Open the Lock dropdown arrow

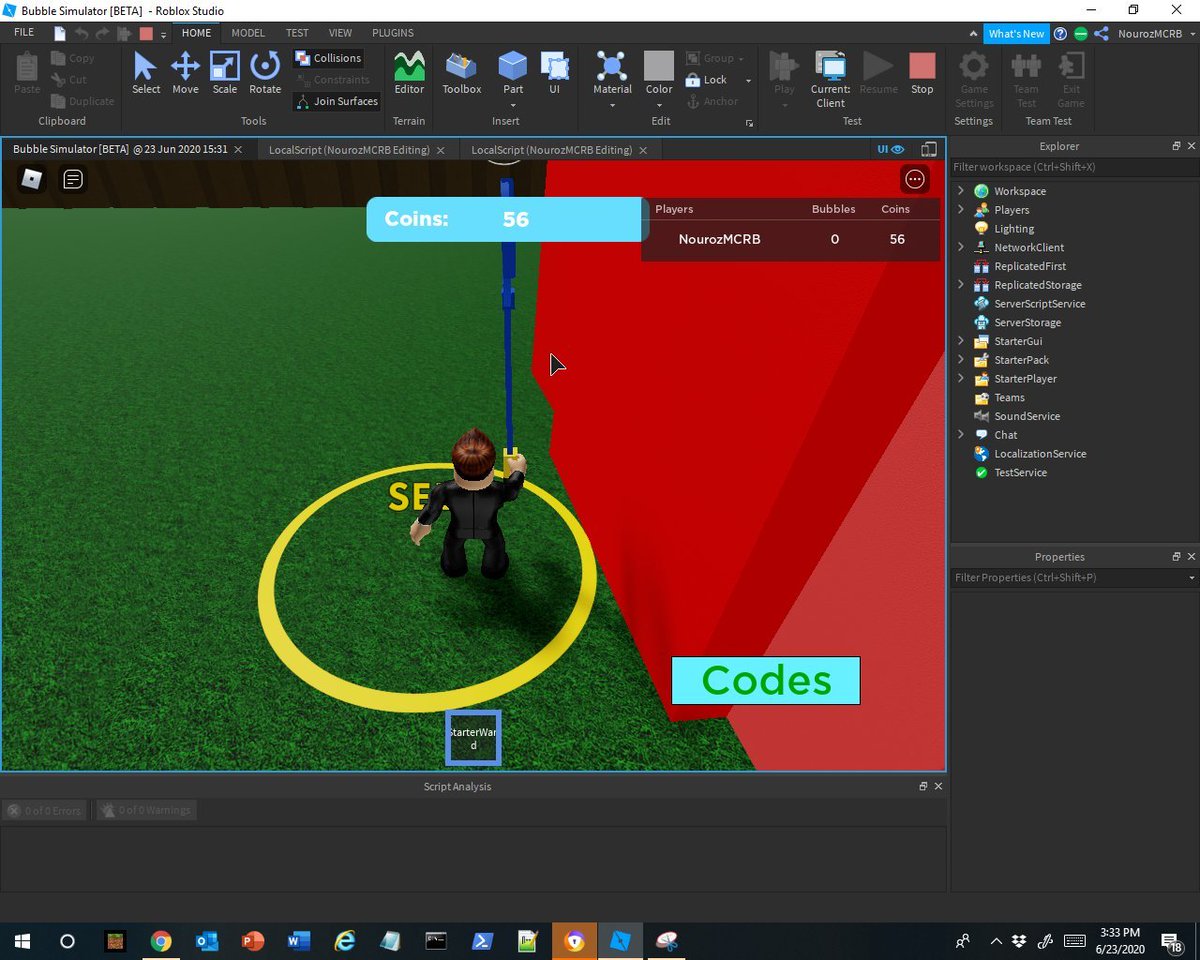(x=747, y=80)
